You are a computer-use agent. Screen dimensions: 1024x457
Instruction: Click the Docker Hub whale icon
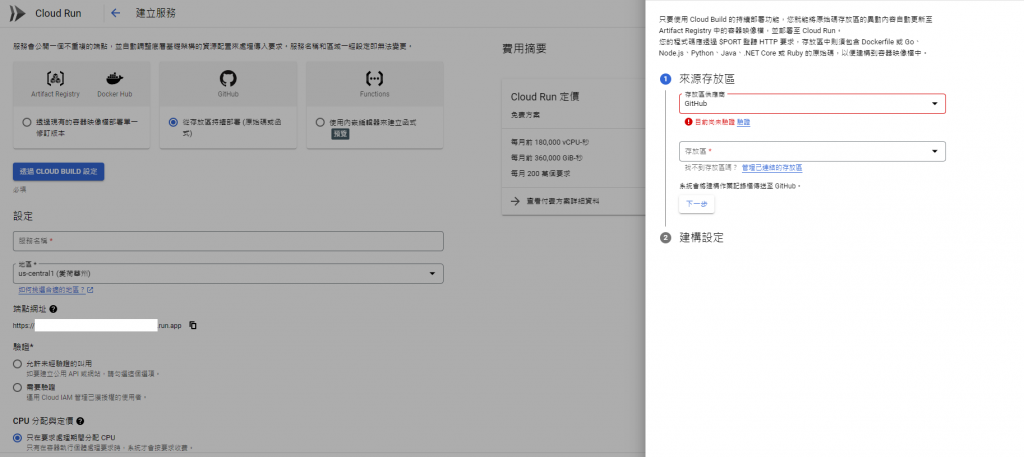point(114,79)
